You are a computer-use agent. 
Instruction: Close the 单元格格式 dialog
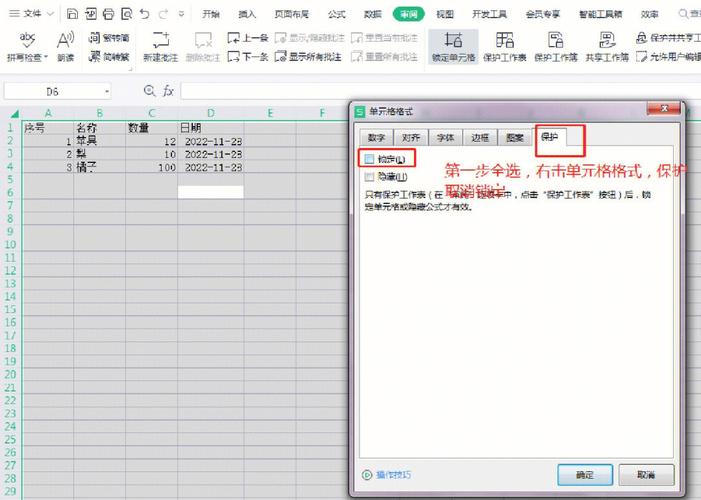(664, 109)
